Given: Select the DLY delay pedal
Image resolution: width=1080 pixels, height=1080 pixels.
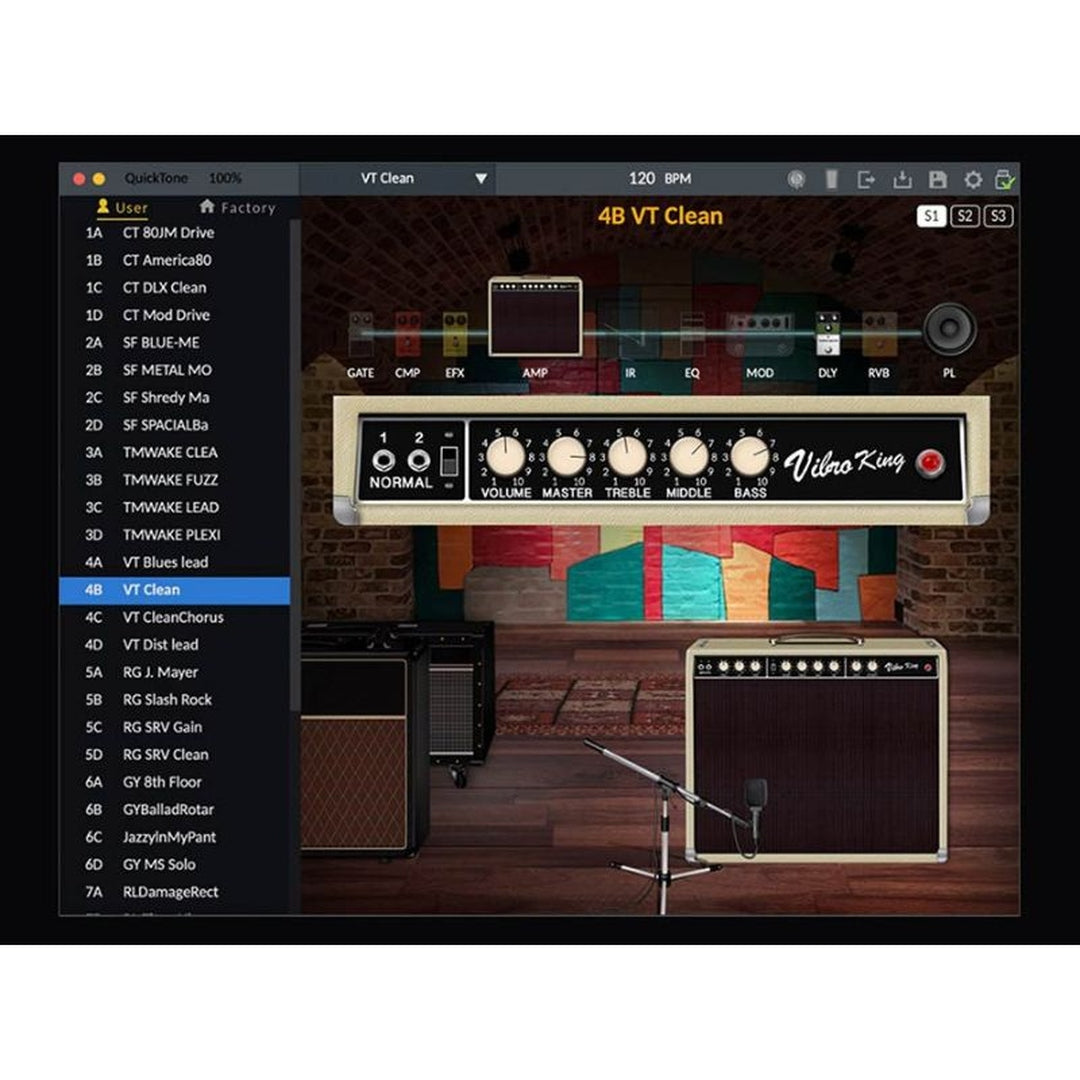Looking at the screenshot, I should [827, 335].
